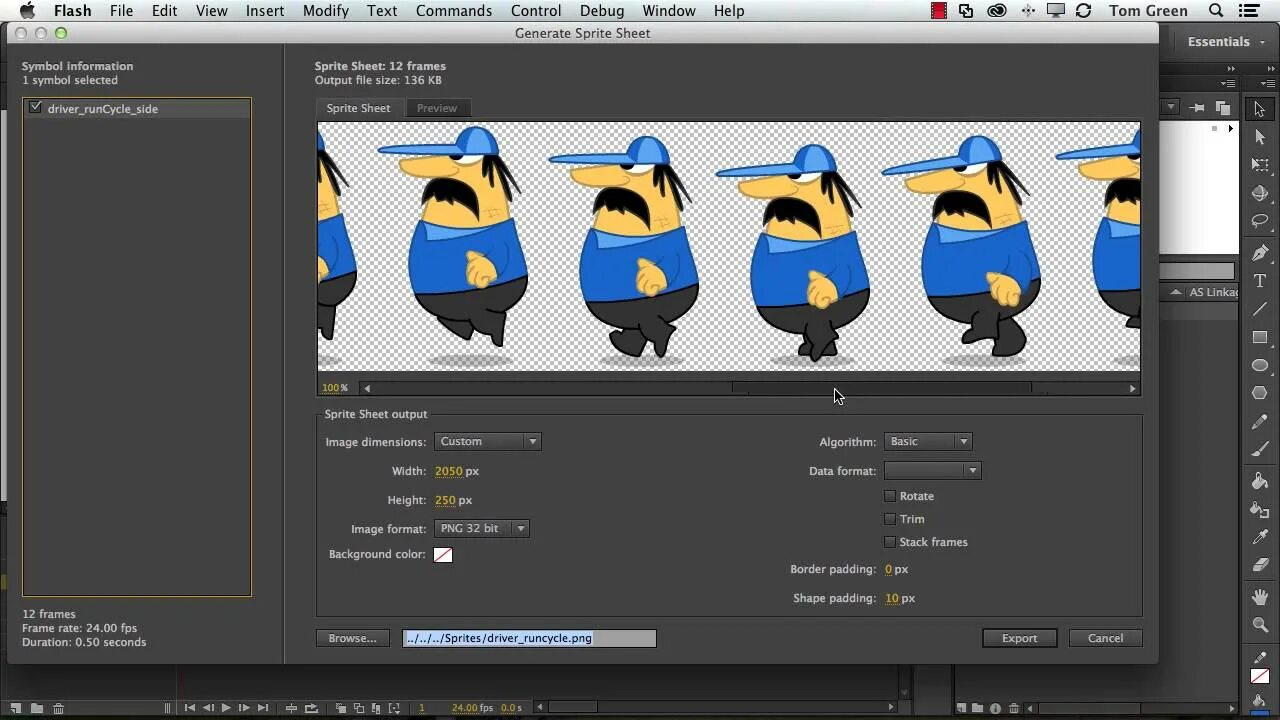Select the Subselection tool
Viewport: 1280px width, 720px height.
[1260, 137]
